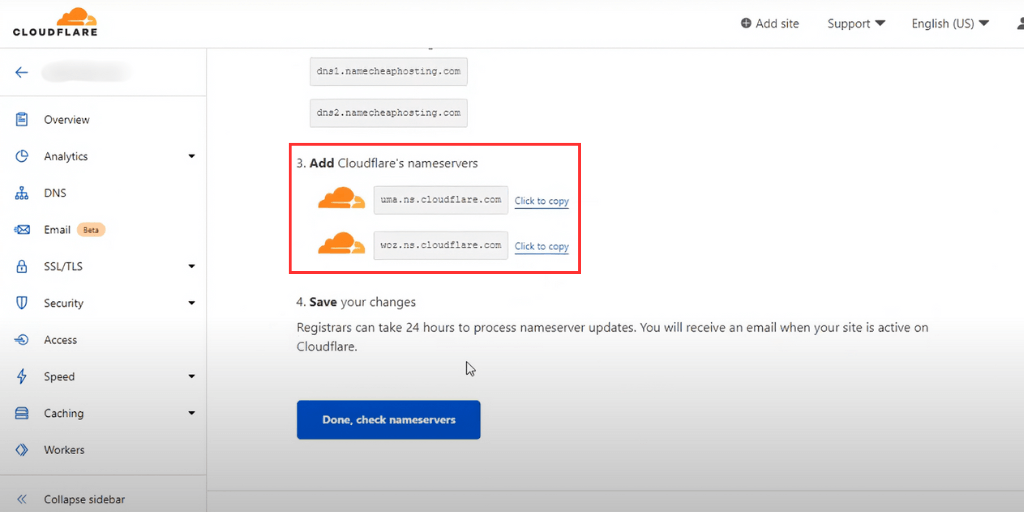
Task: Click the Access icon in sidebar
Action: pos(22,340)
